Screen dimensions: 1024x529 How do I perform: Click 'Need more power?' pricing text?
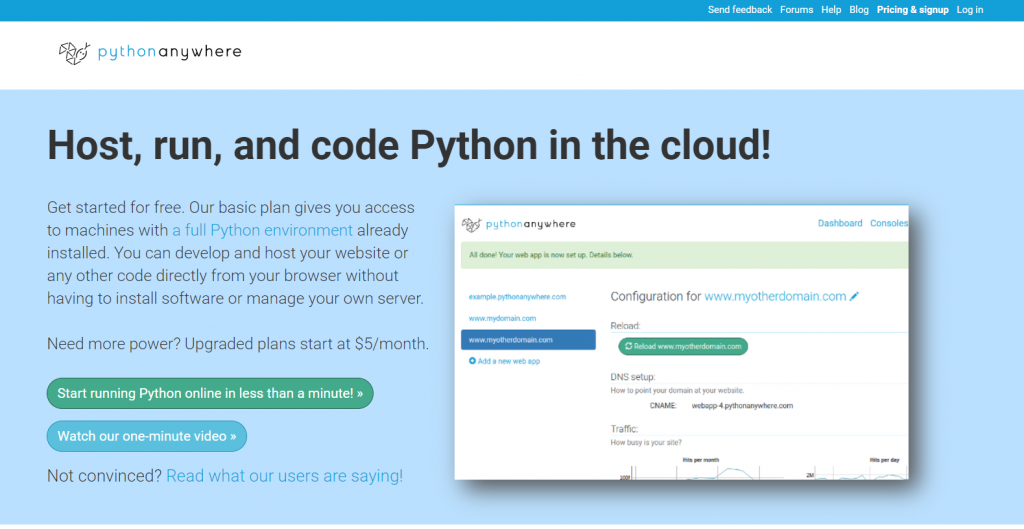coord(238,344)
